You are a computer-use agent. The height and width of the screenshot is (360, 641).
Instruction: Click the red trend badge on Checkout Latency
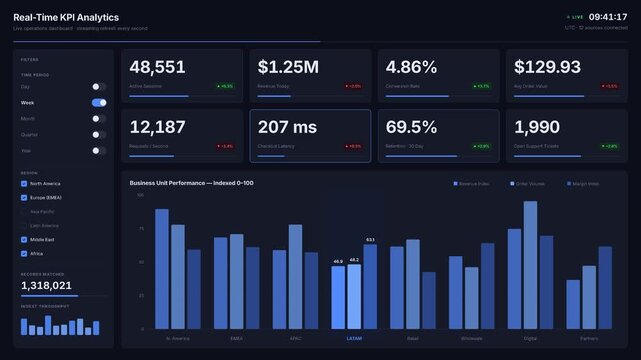353,146
